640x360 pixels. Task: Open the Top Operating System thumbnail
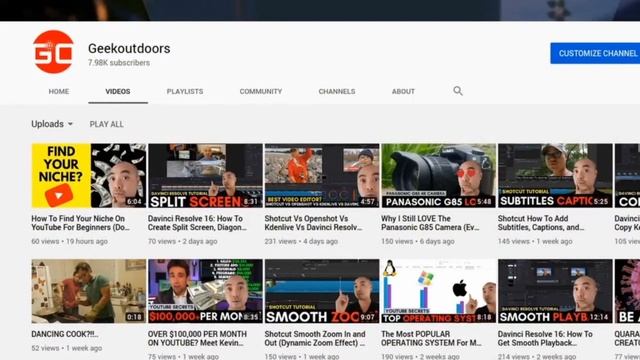pyautogui.click(x=438, y=291)
